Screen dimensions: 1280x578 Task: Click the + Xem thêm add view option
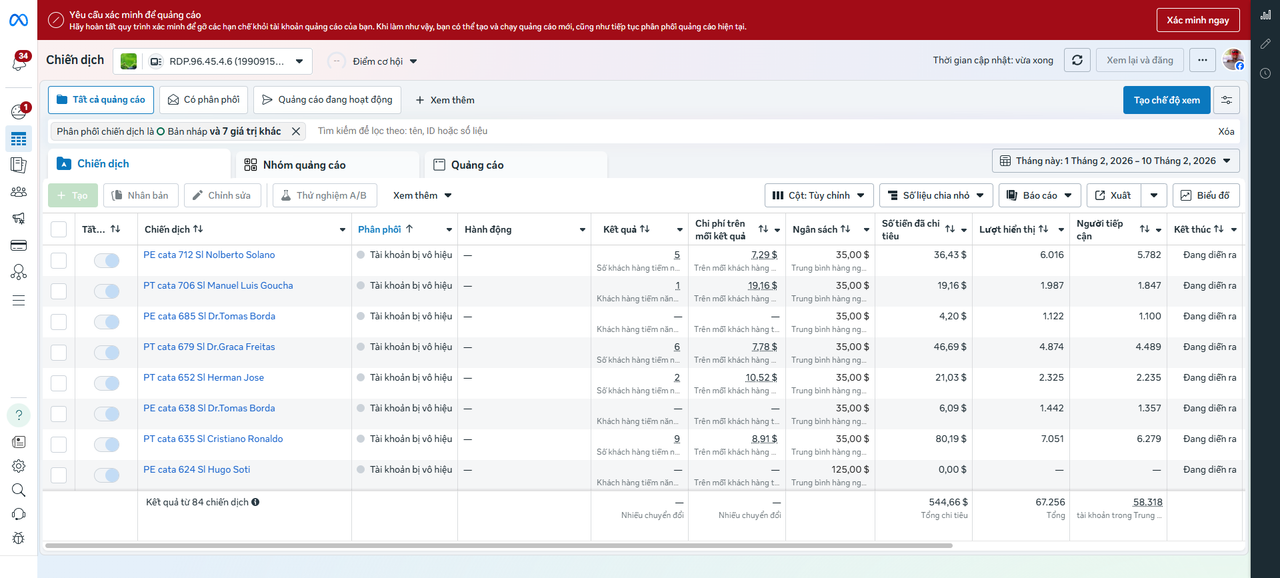coord(445,100)
